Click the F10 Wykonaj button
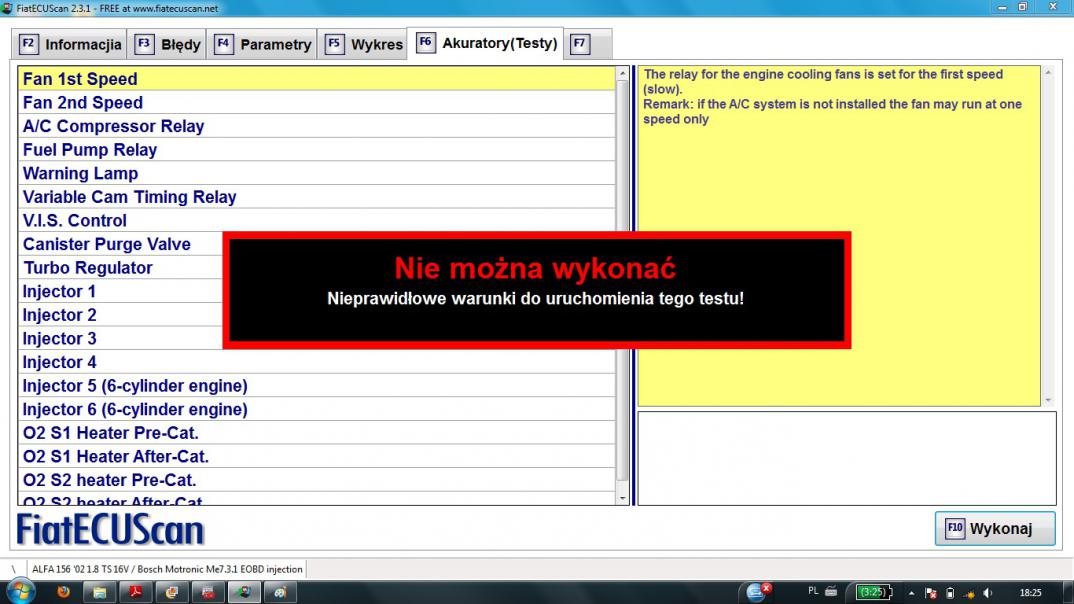 995,529
